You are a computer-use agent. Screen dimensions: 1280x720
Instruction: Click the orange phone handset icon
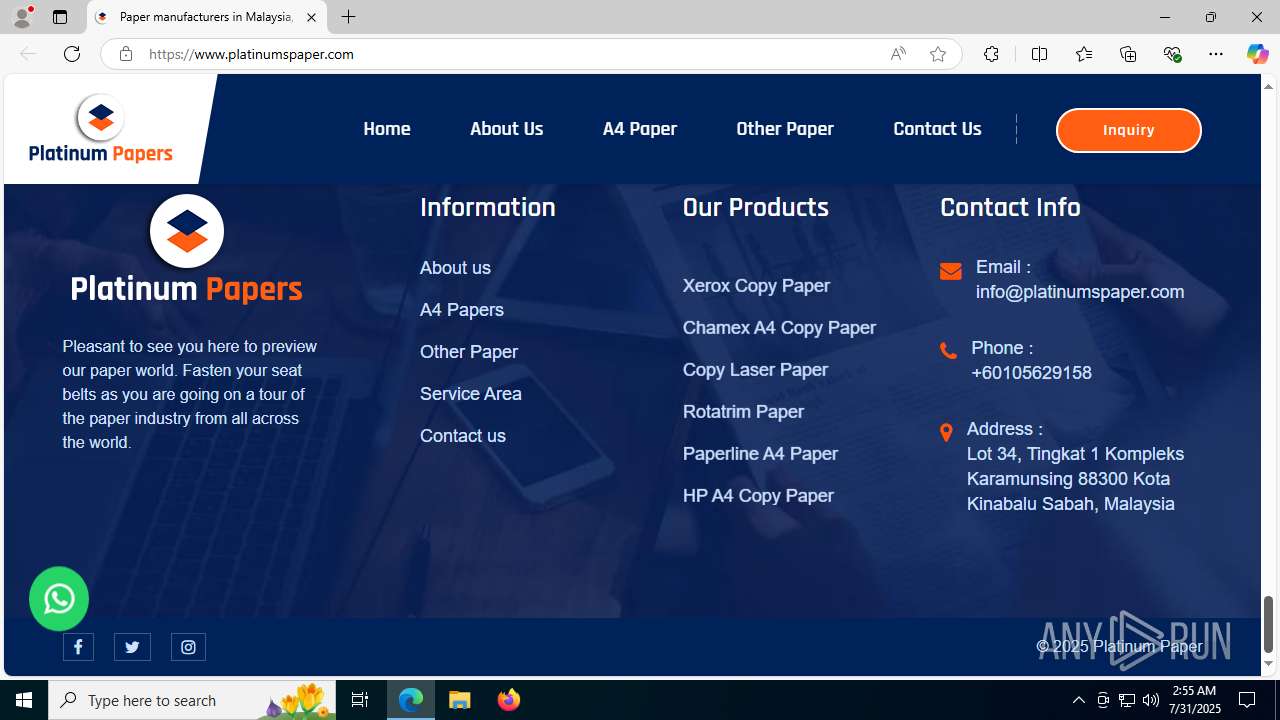coord(948,351)
